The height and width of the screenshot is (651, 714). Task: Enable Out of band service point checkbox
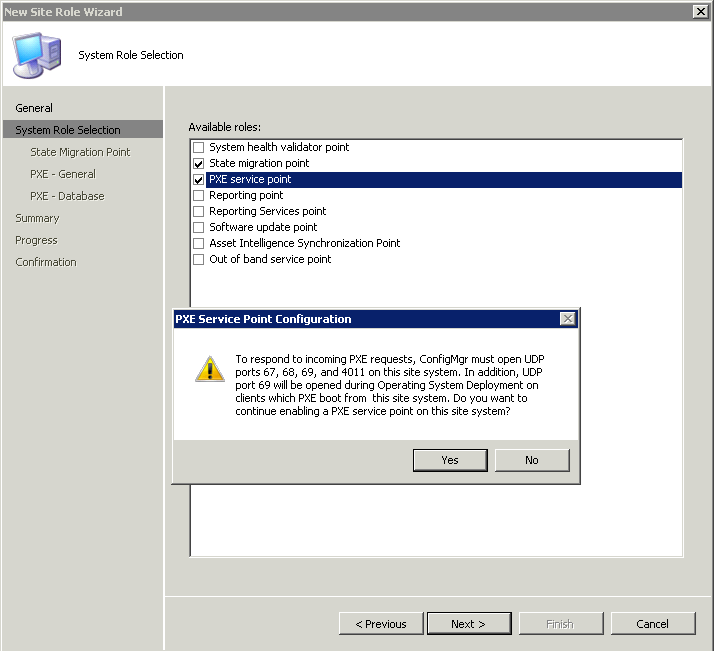(199, 259)
